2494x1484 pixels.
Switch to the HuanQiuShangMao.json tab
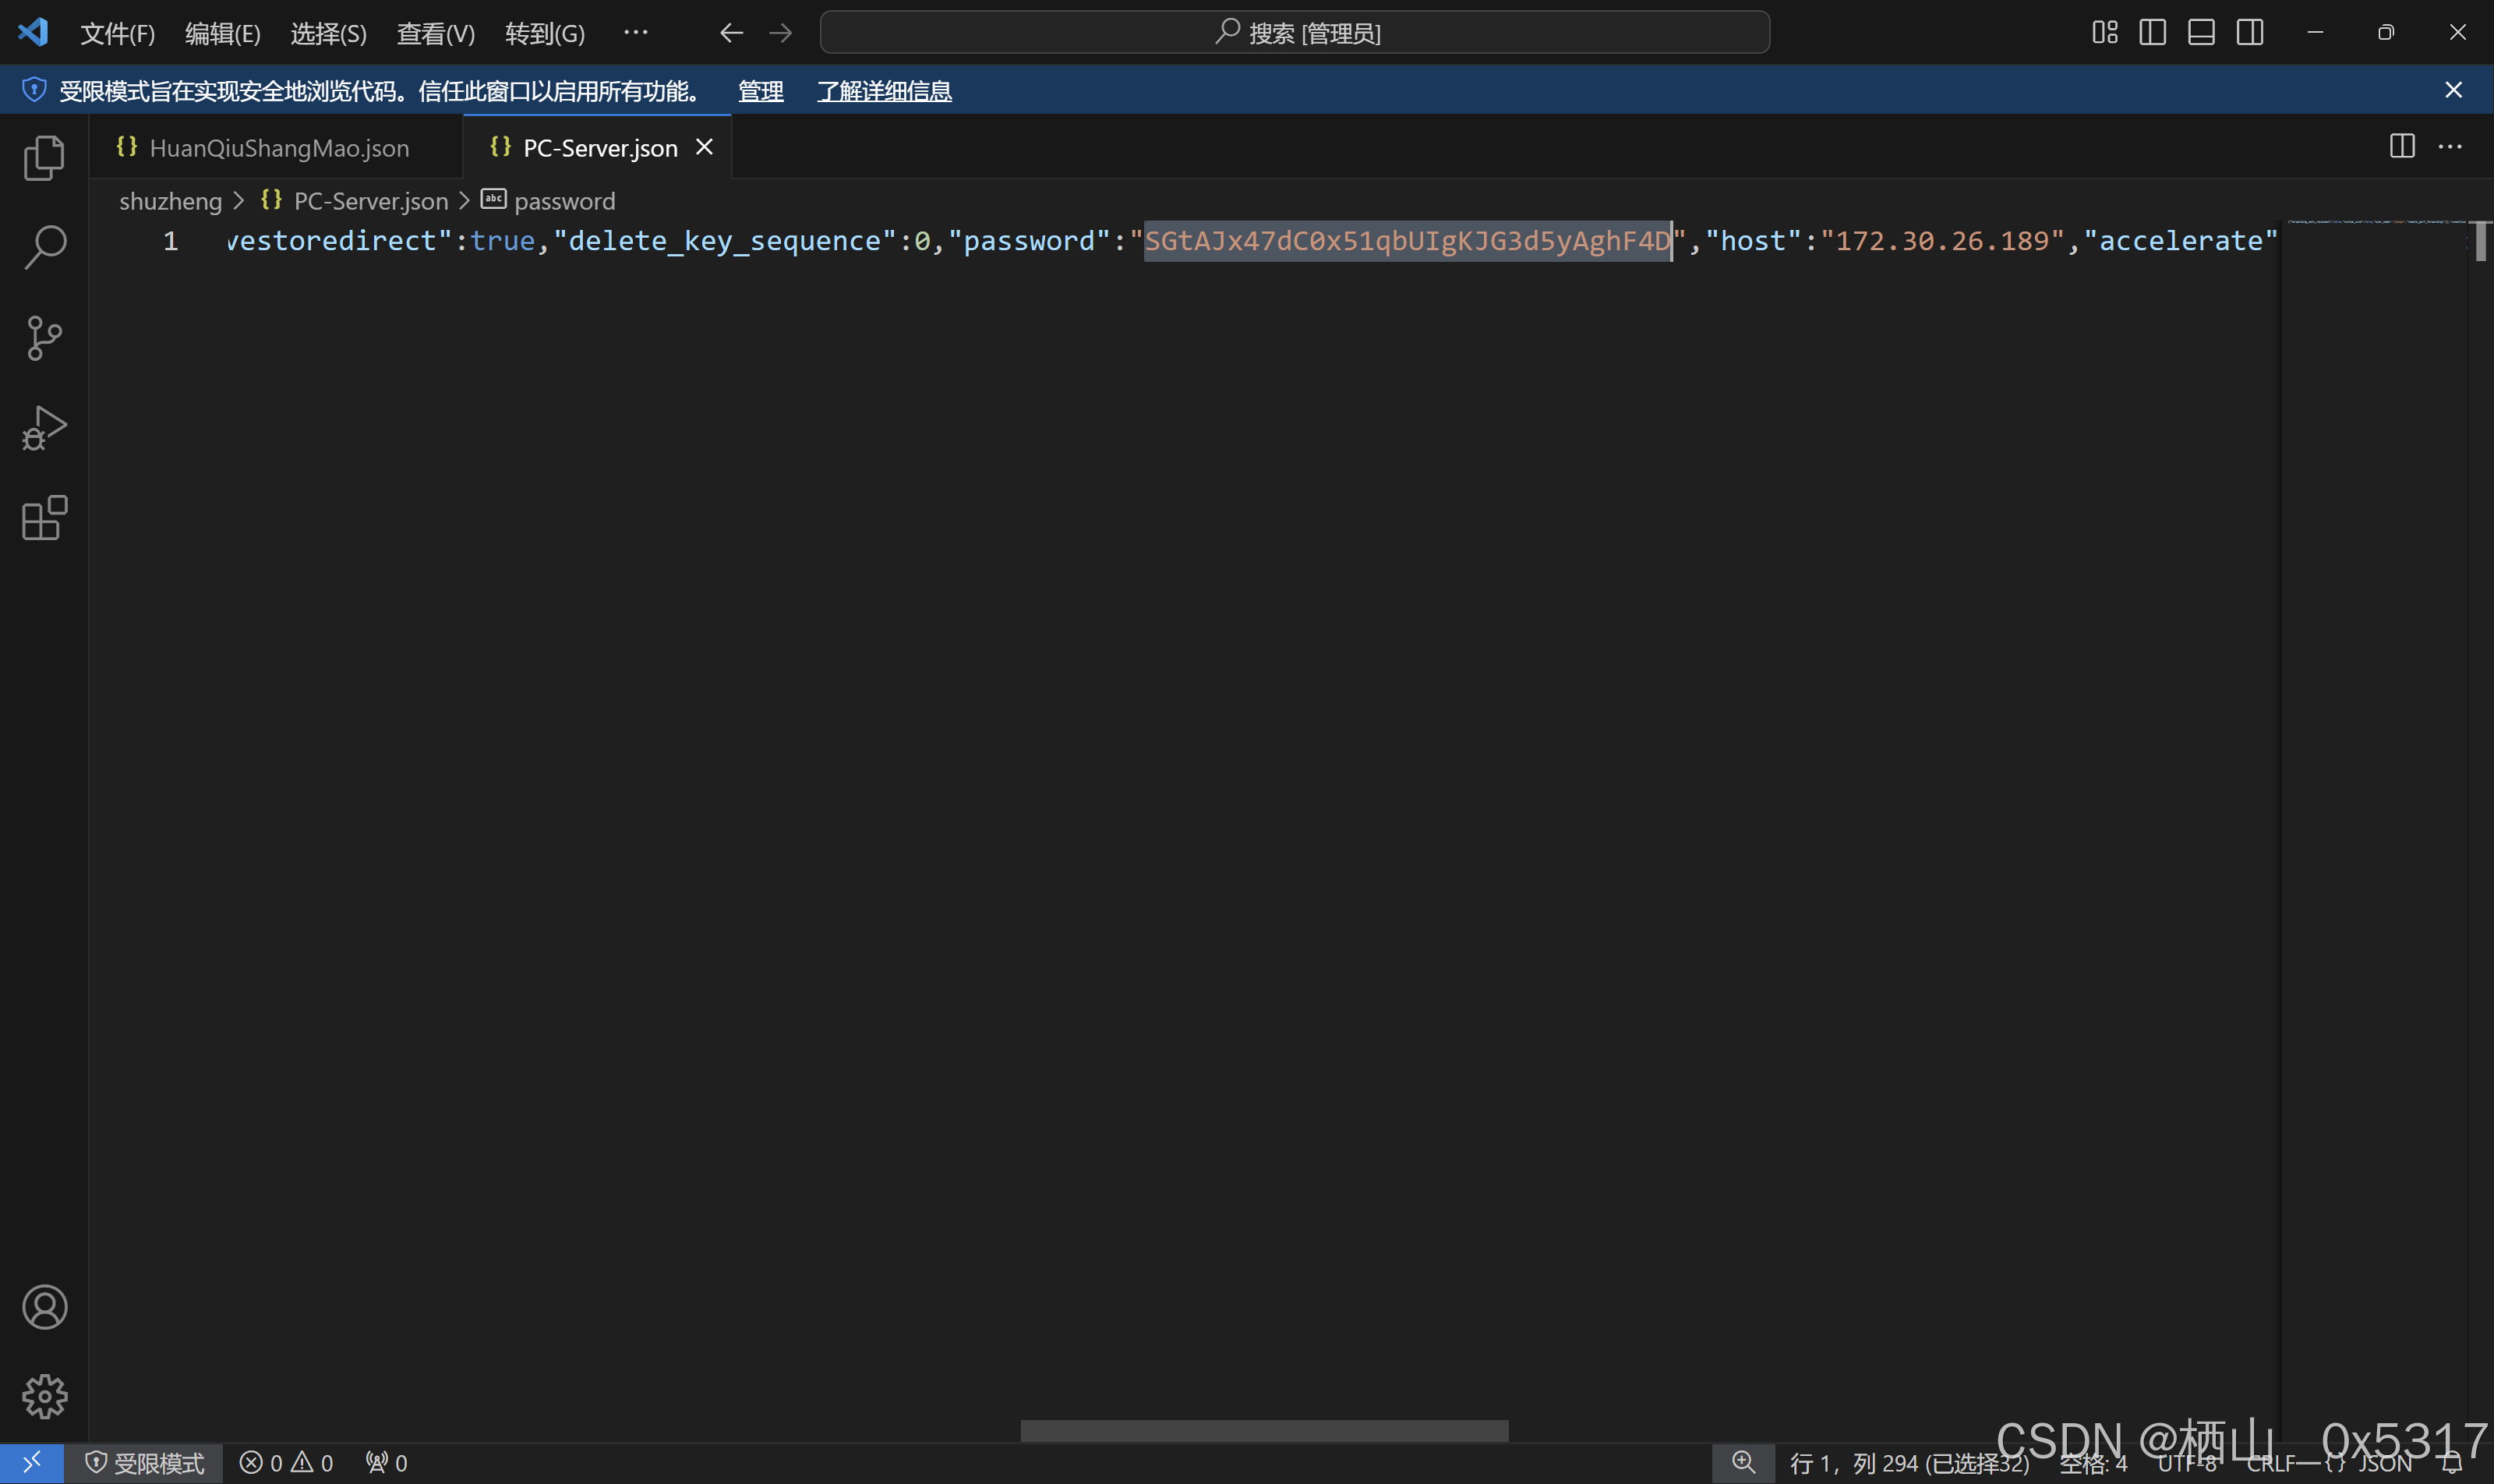tap(278, 148)
